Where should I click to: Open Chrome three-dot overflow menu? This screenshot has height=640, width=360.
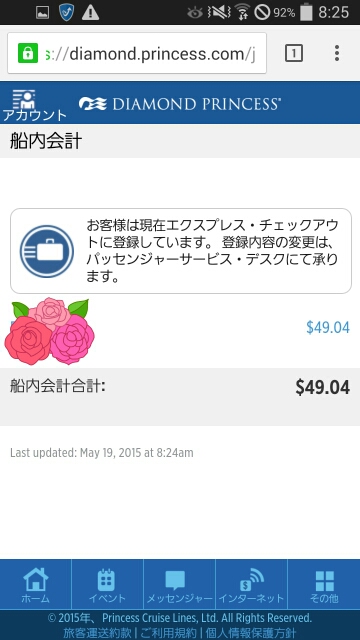(337, 53)
